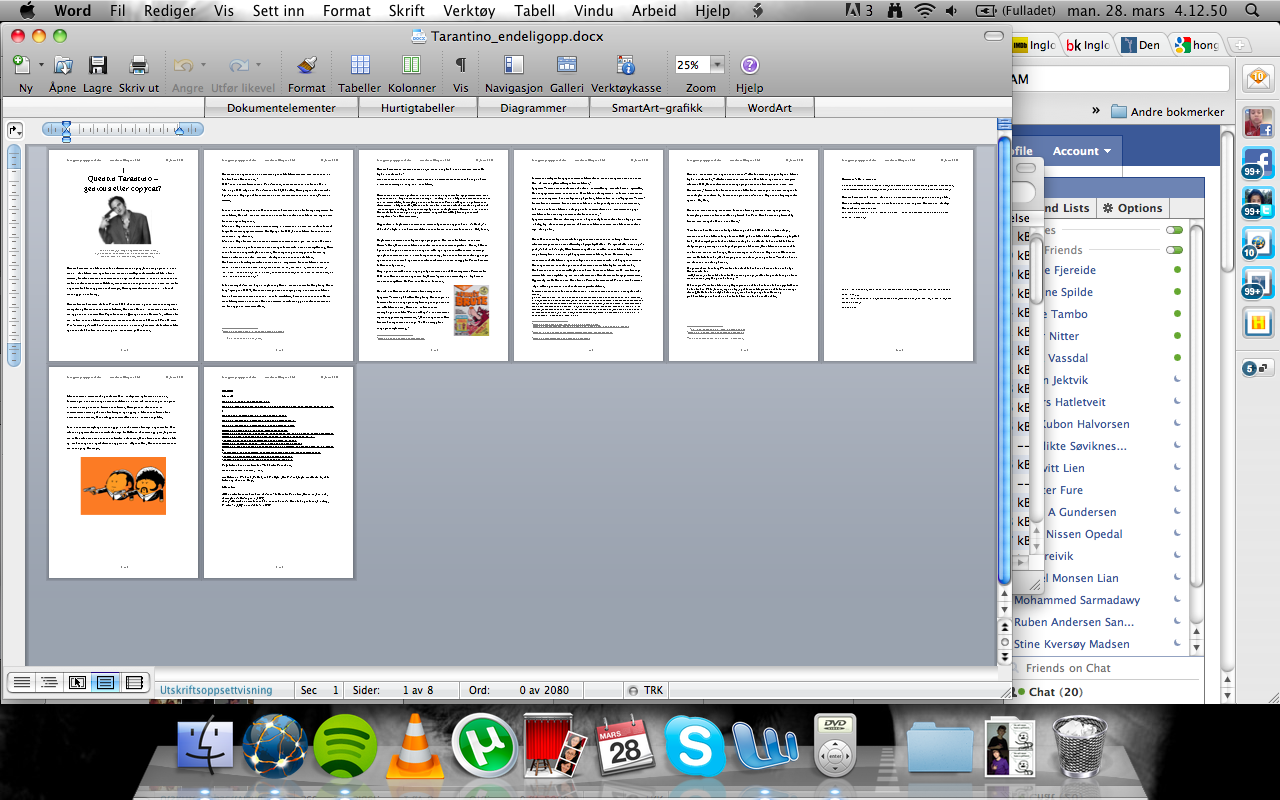
Task: Open the Tabeller table icon
Action: [359, 65]
